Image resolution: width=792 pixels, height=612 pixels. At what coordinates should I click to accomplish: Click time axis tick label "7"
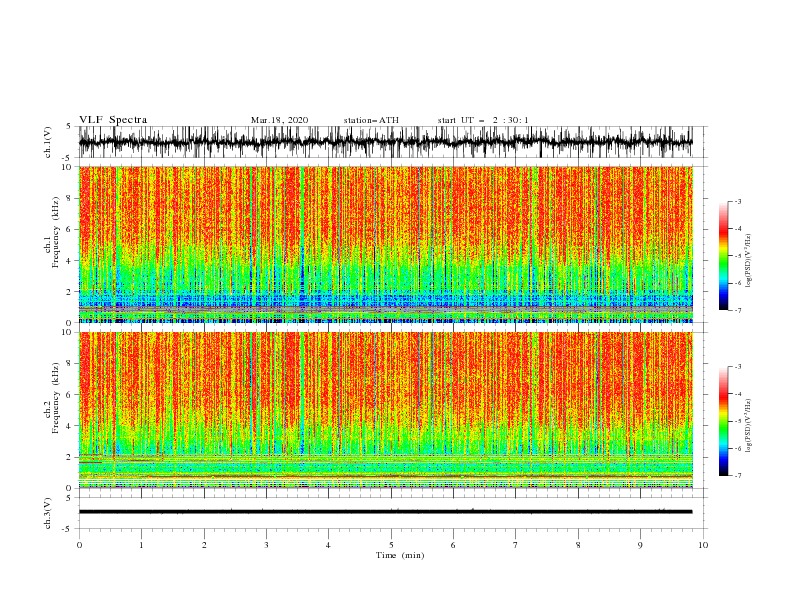pyautogui.click(x=516, y=545)
